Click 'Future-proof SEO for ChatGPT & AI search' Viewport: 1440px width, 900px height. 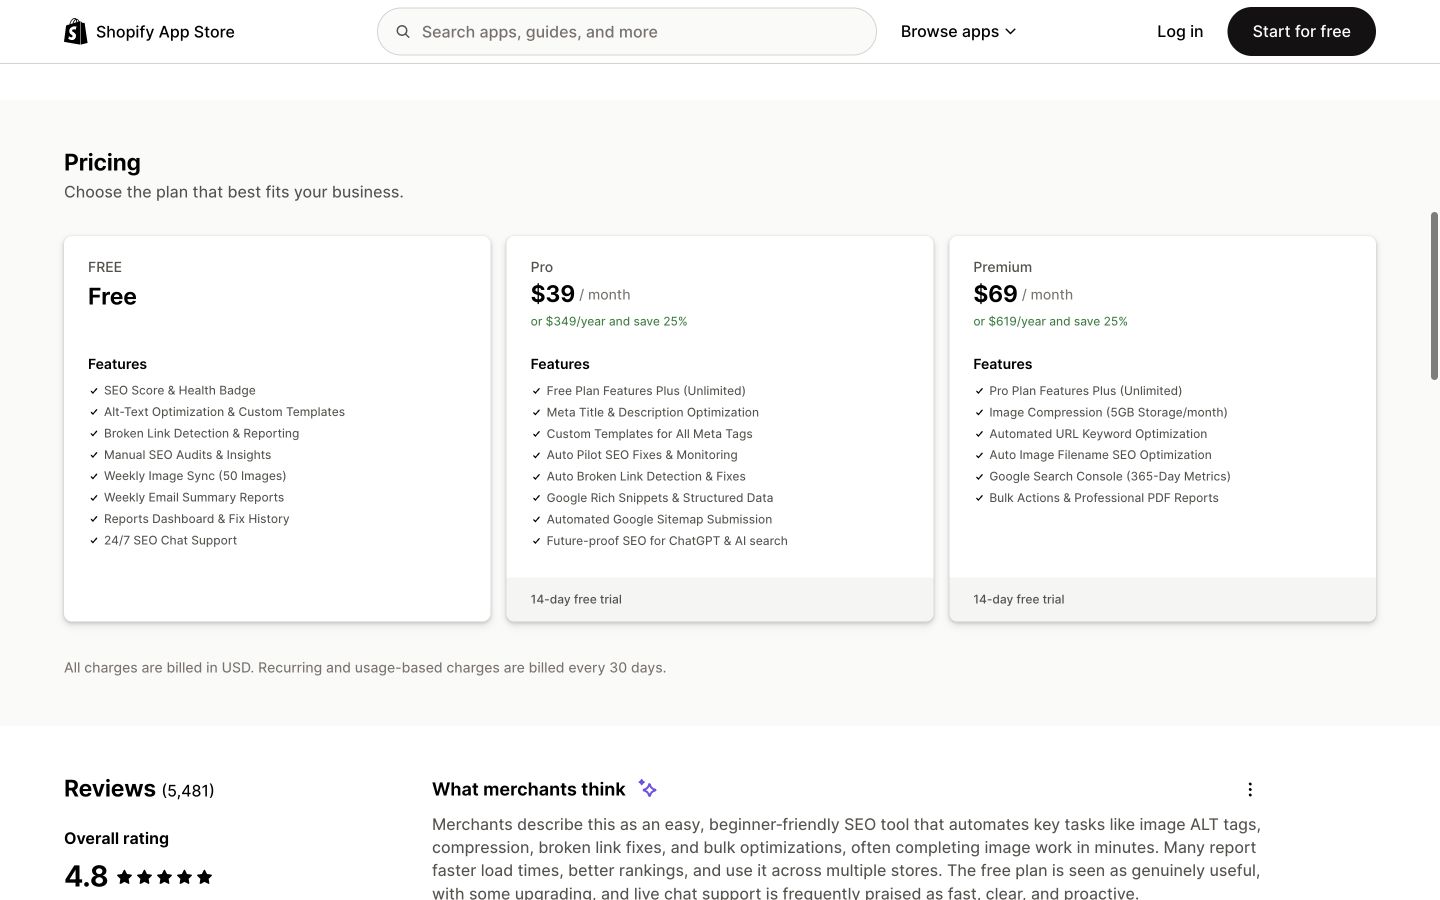click(667, 541)
